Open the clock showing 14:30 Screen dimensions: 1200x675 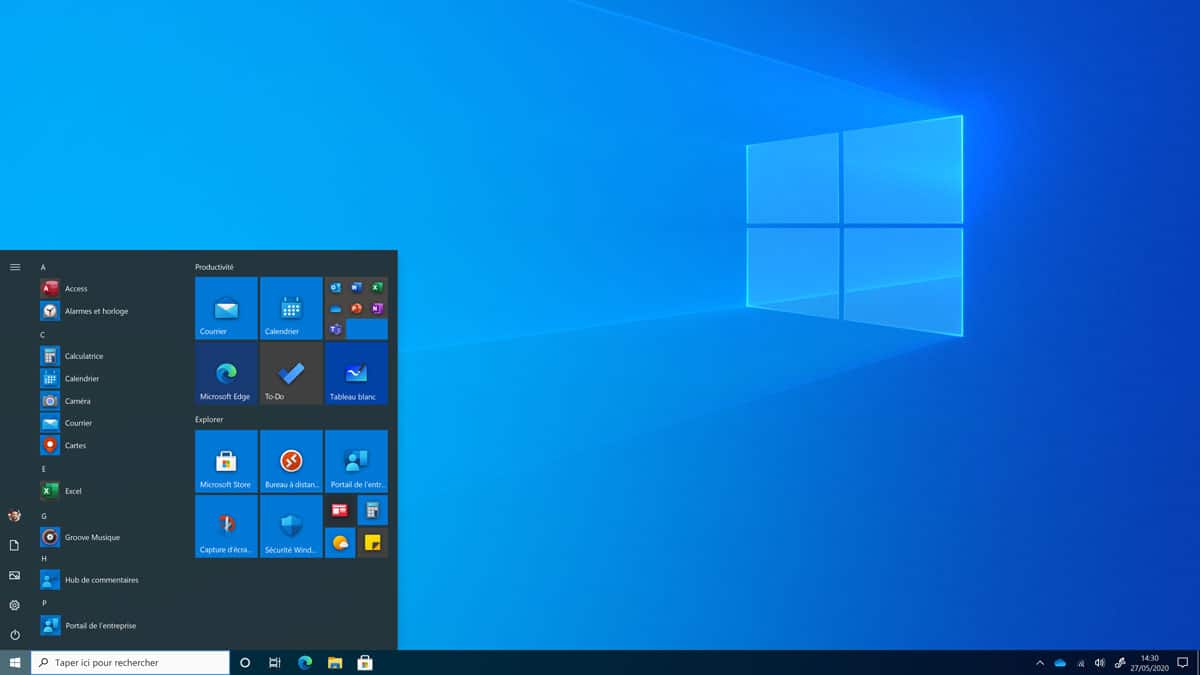pos(1150,662)
